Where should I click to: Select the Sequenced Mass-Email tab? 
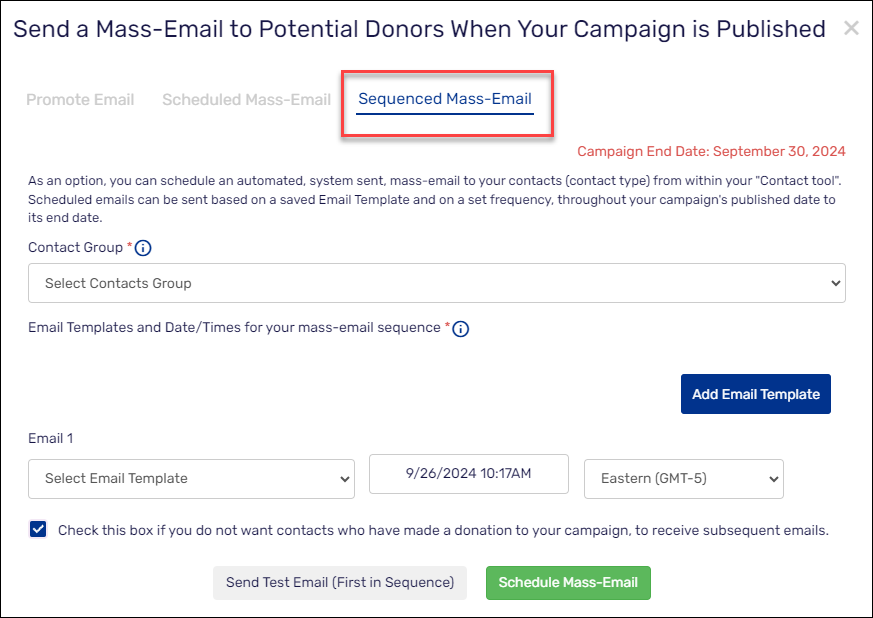(445, 99)
